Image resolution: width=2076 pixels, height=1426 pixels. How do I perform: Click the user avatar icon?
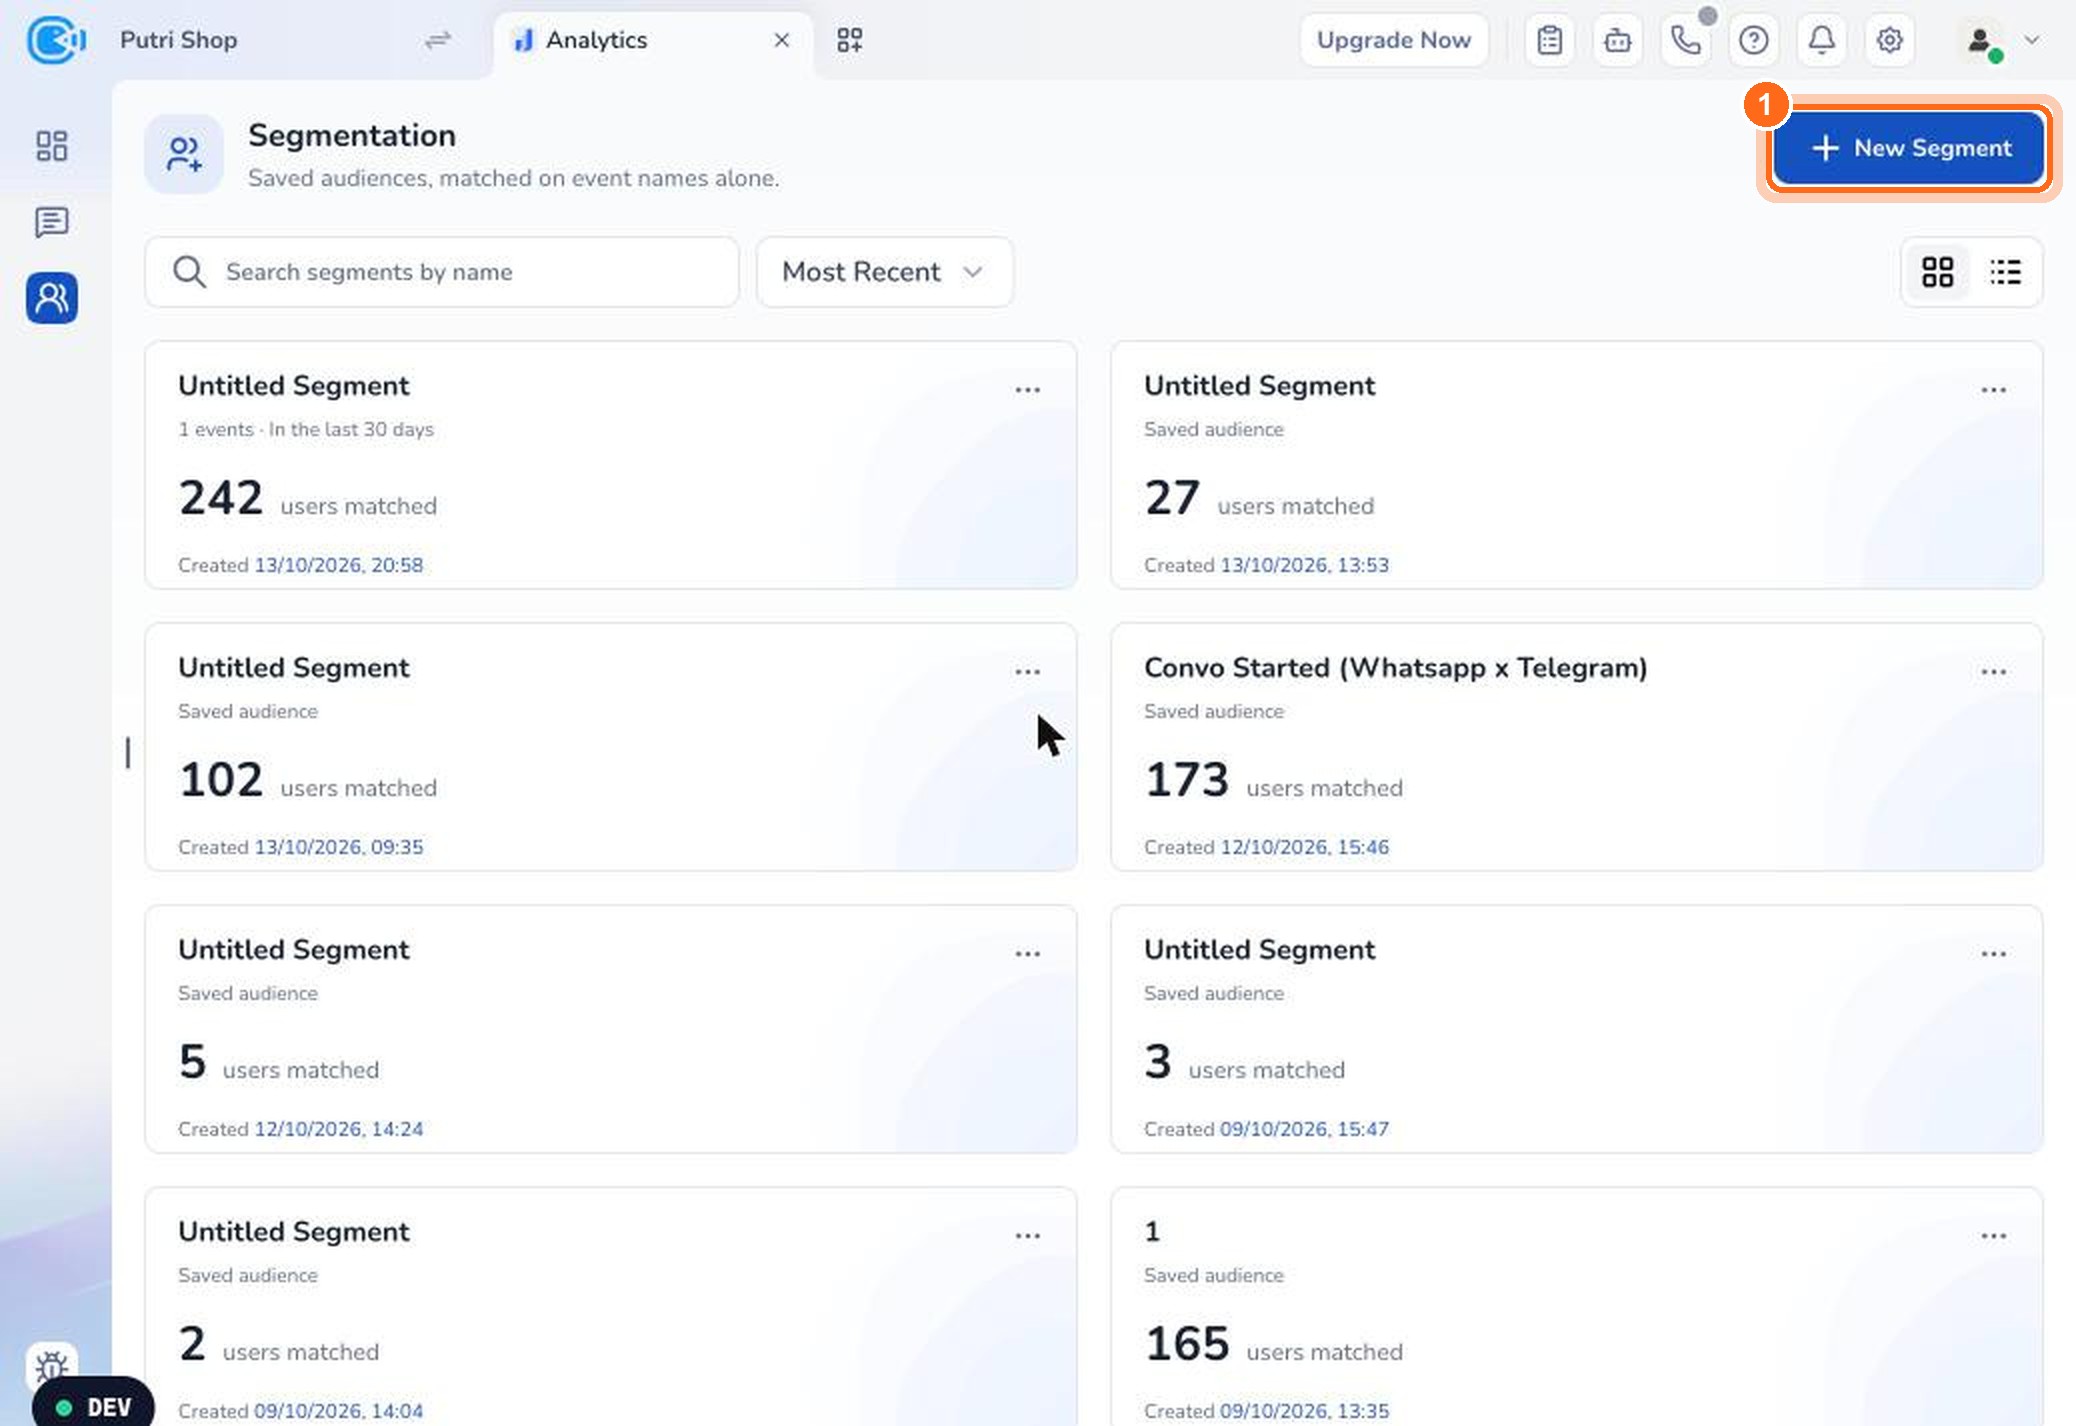click(1980, 40)
